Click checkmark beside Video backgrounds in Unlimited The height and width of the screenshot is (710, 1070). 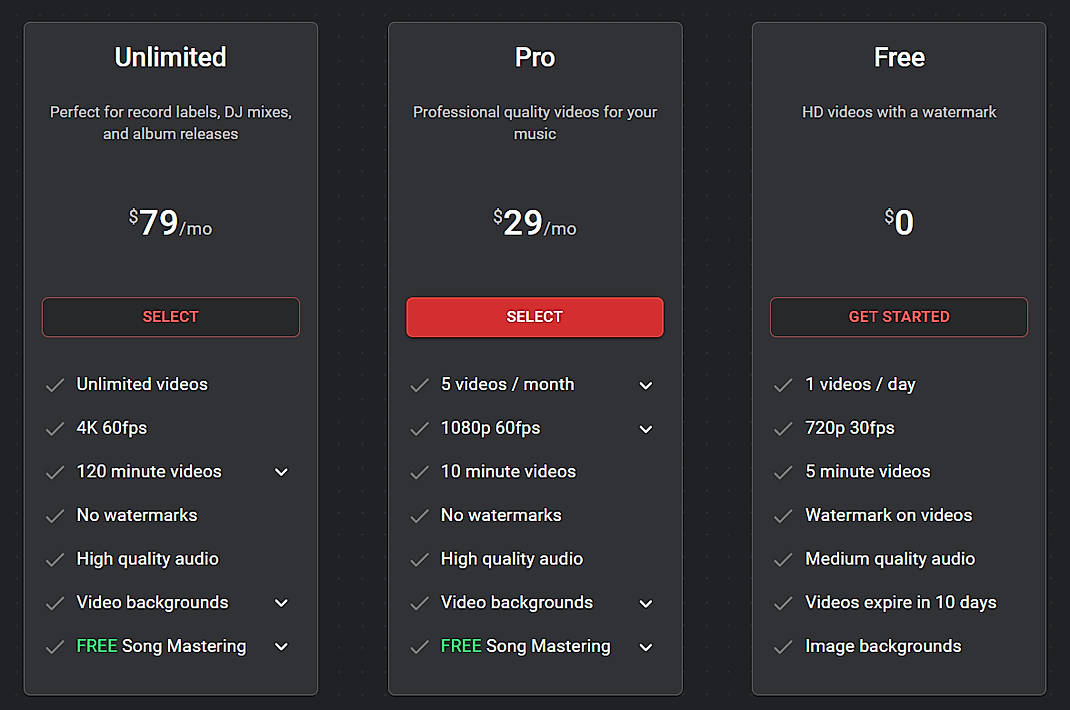tap(55, 604)
